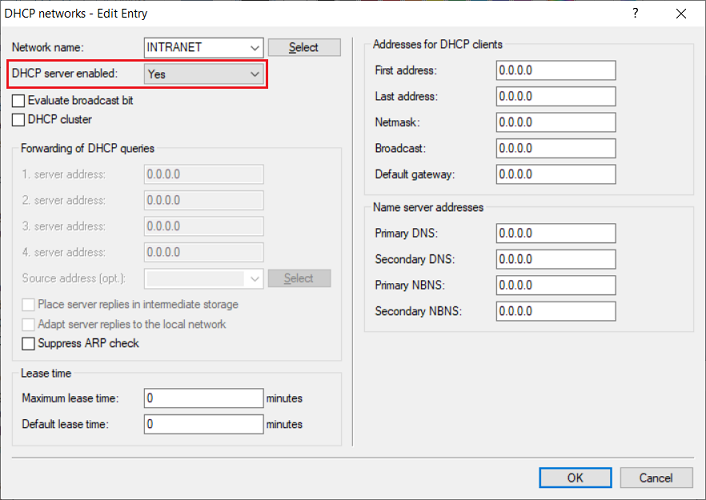Viewport: 706px width, 500px height.
Task: Focus the Secondary DNS input
Action: pyautogui.click(x=555, y=260)
